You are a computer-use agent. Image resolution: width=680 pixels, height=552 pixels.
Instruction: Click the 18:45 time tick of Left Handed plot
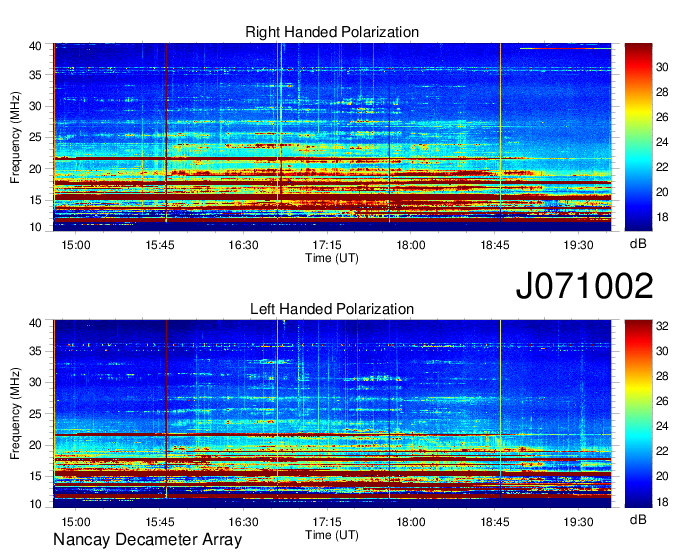495,522
